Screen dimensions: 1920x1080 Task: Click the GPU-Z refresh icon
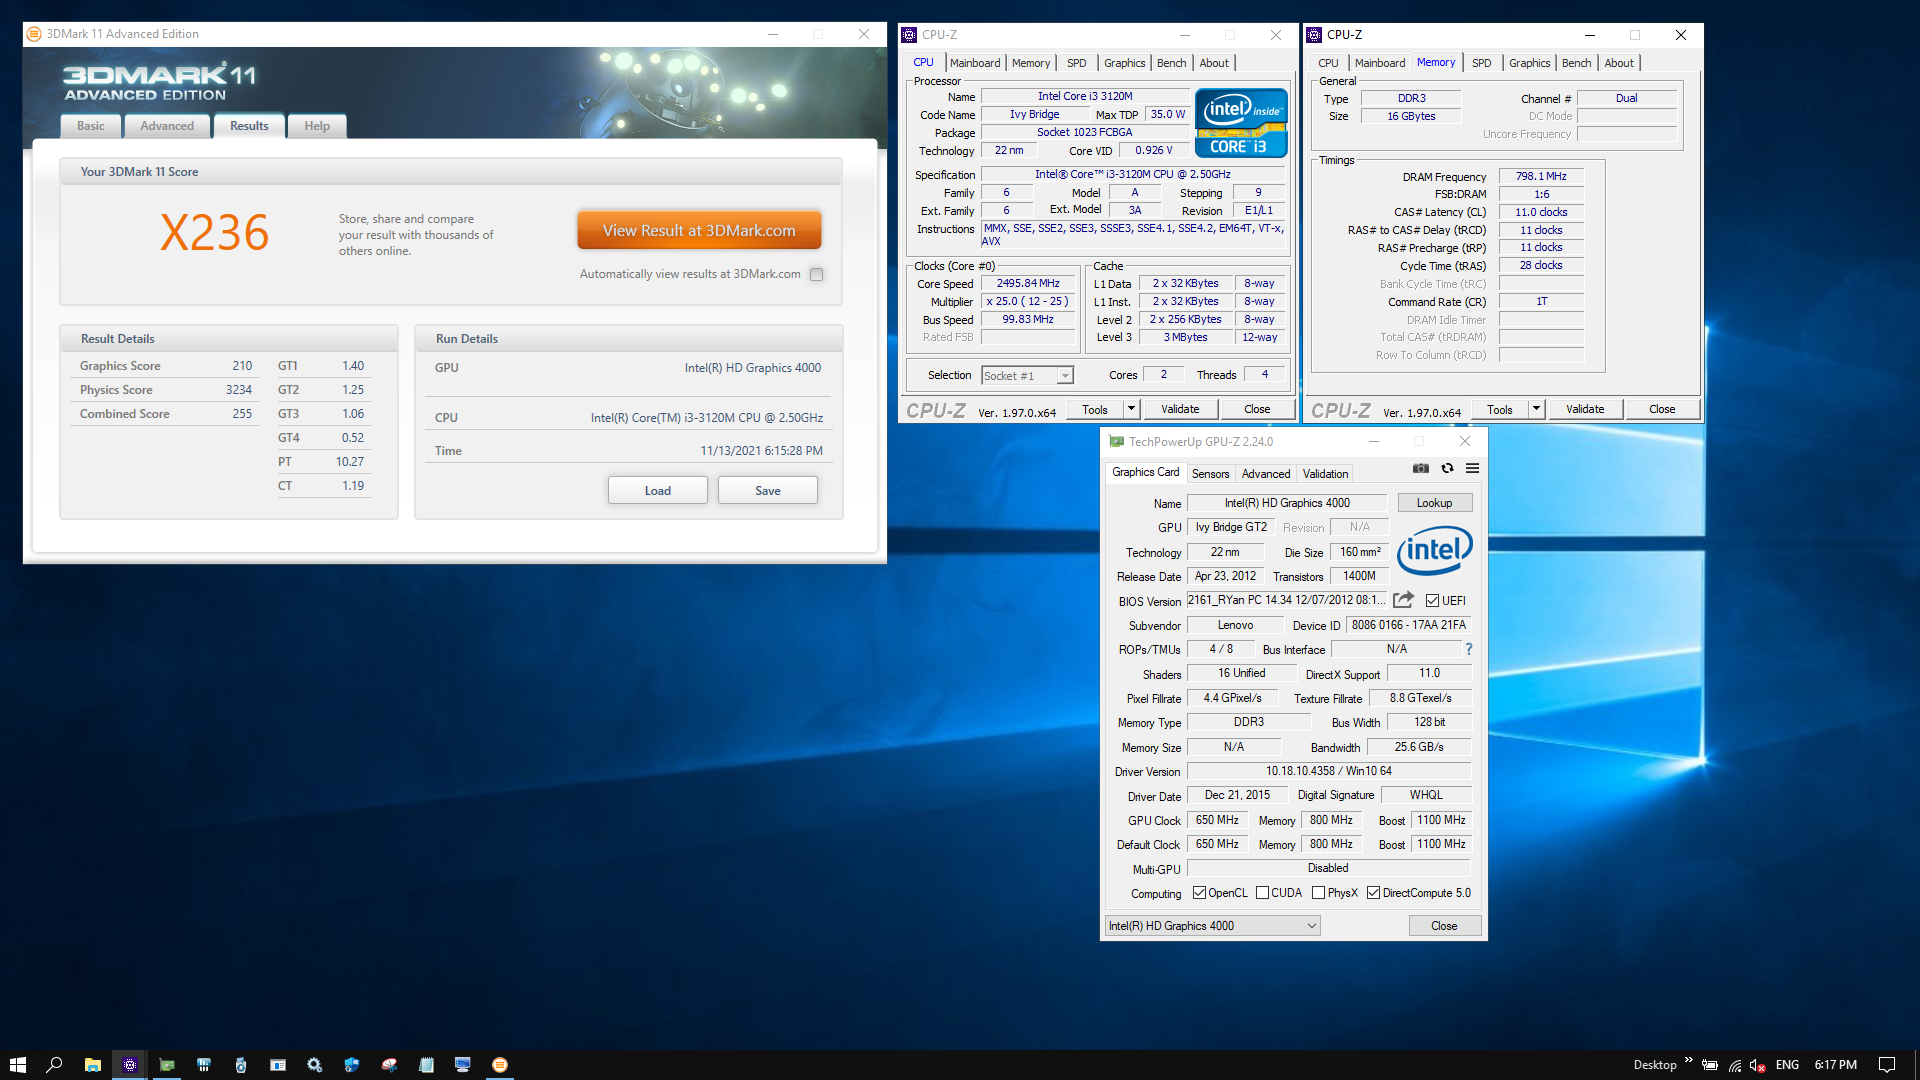1447,468
